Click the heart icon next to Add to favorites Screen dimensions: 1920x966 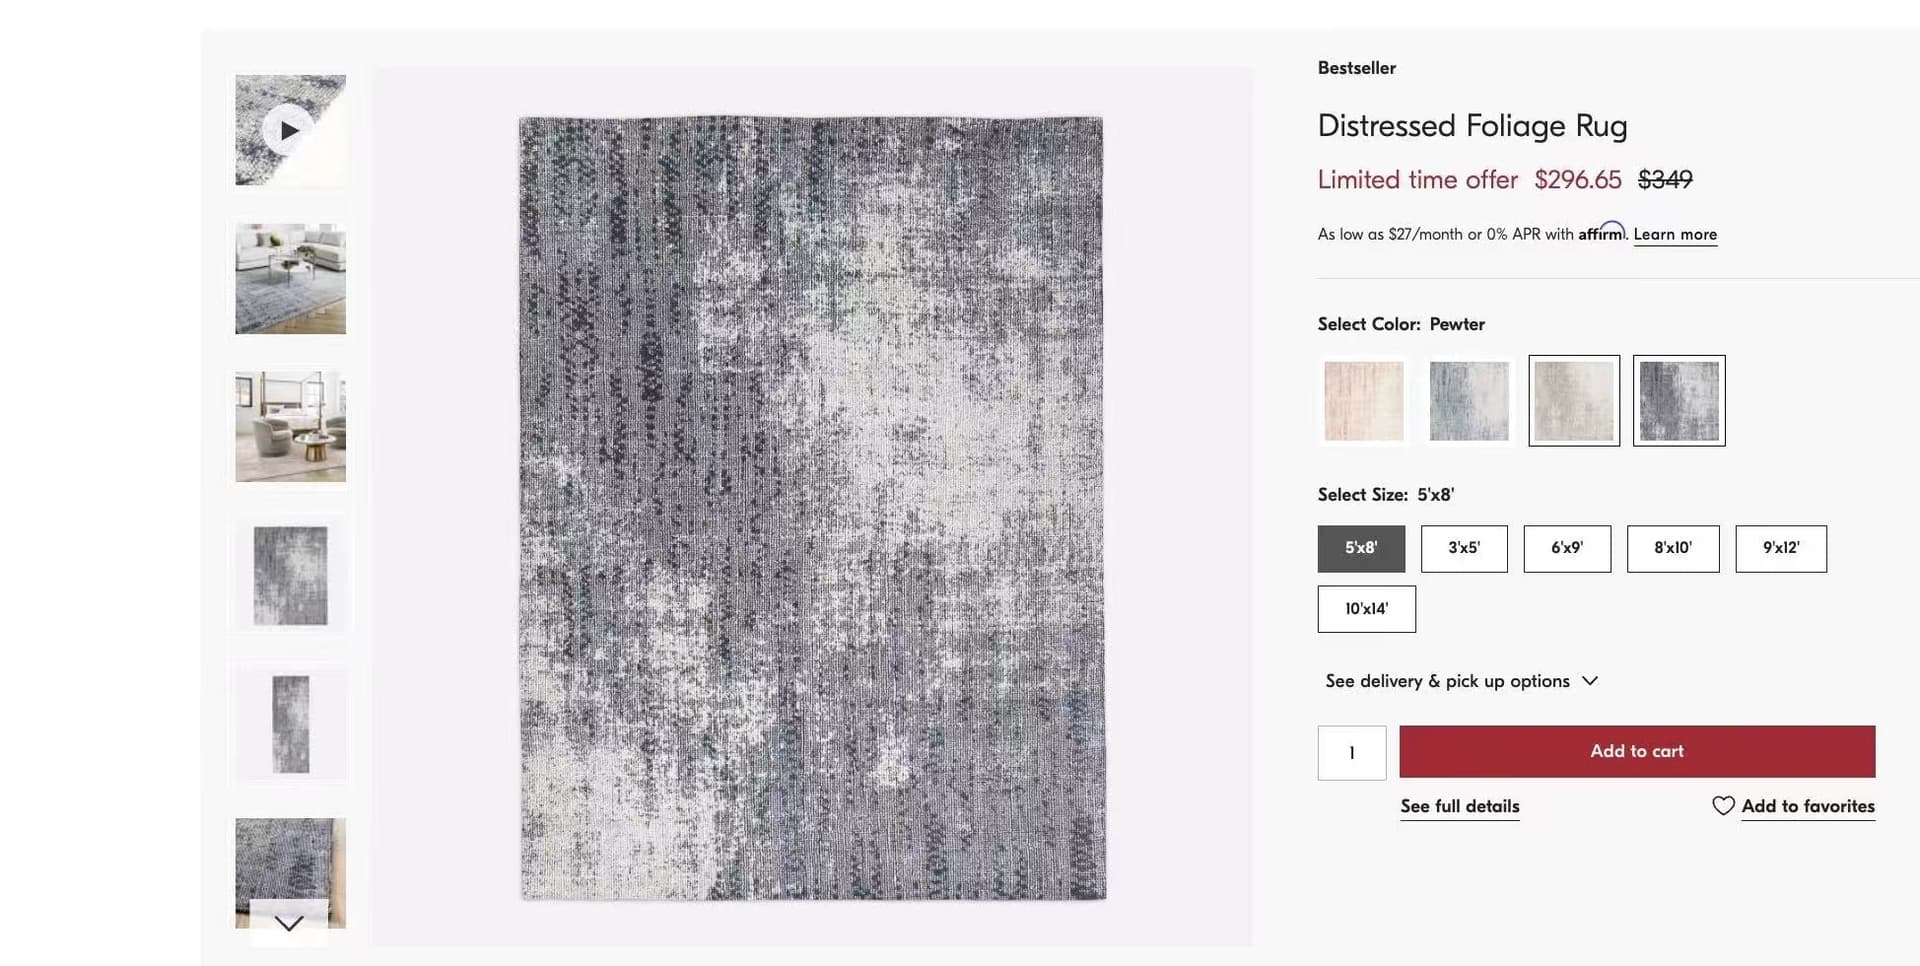click(x=1723, y=806)
